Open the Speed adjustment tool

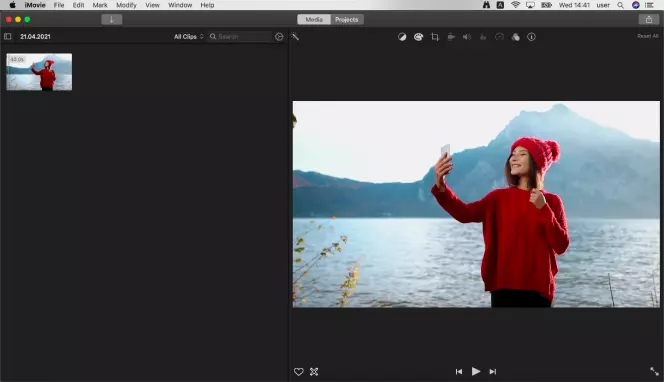pyautogui.click(x=499, y=37)
